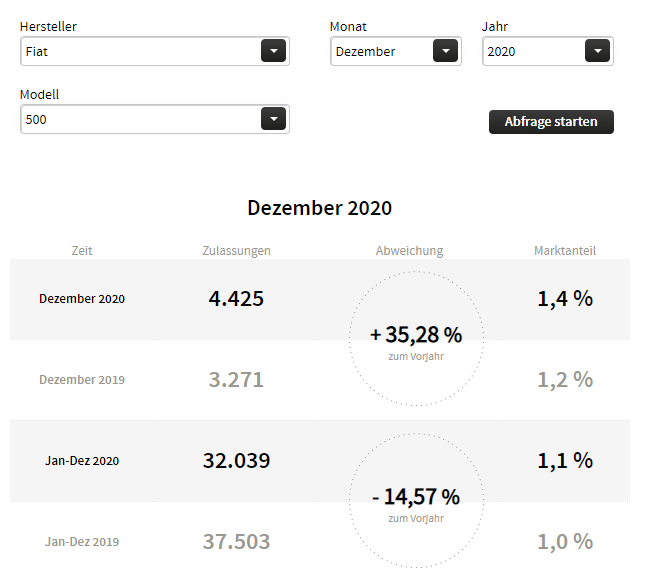This screenshot has width=666, height=578.
Task: Click the -14,57 % deviation circle
Action: [415, 501]
